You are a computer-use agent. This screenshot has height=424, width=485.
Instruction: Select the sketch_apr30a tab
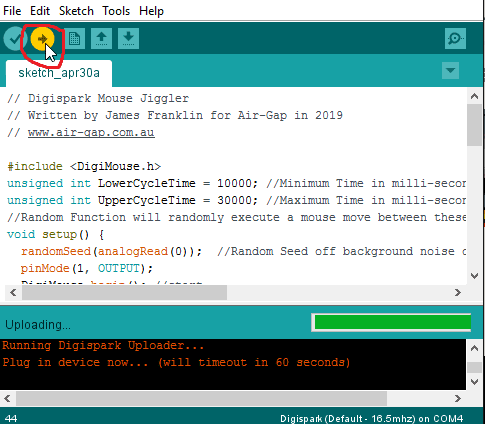pyautogui.click(x=59, y=73)
